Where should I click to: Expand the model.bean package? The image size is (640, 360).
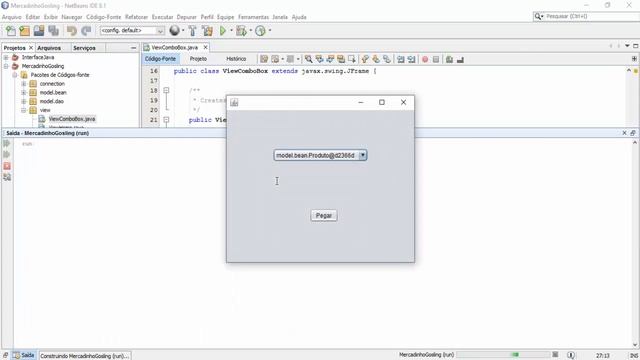tap(24, 93)
